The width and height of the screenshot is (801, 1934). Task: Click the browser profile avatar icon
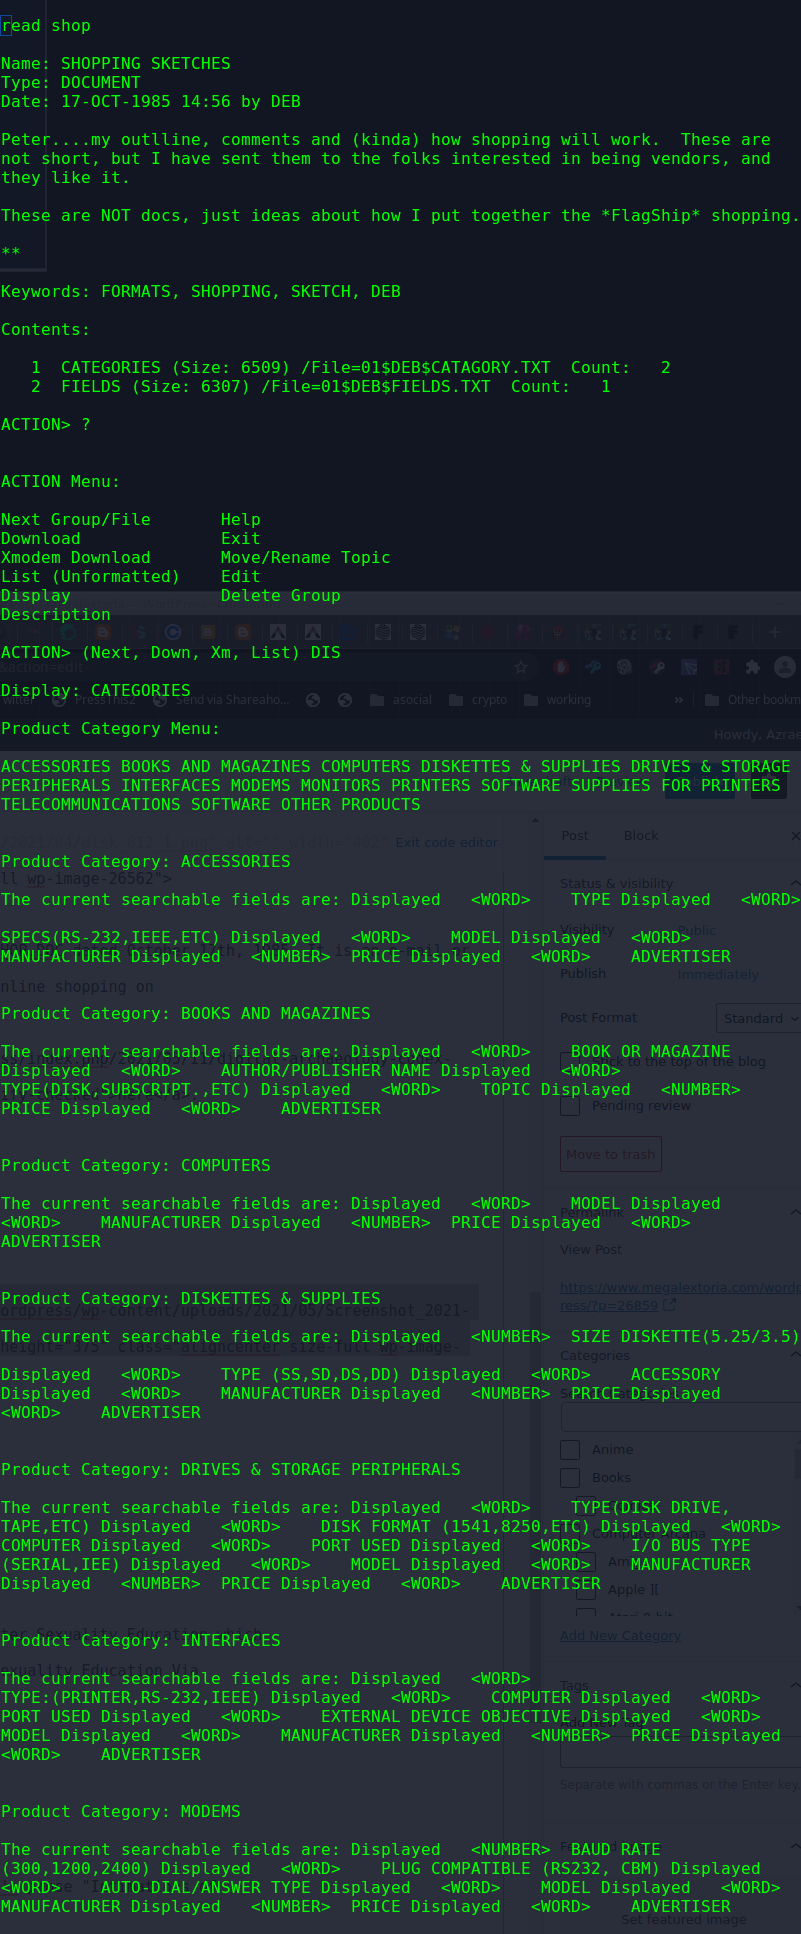pos(785,667)
